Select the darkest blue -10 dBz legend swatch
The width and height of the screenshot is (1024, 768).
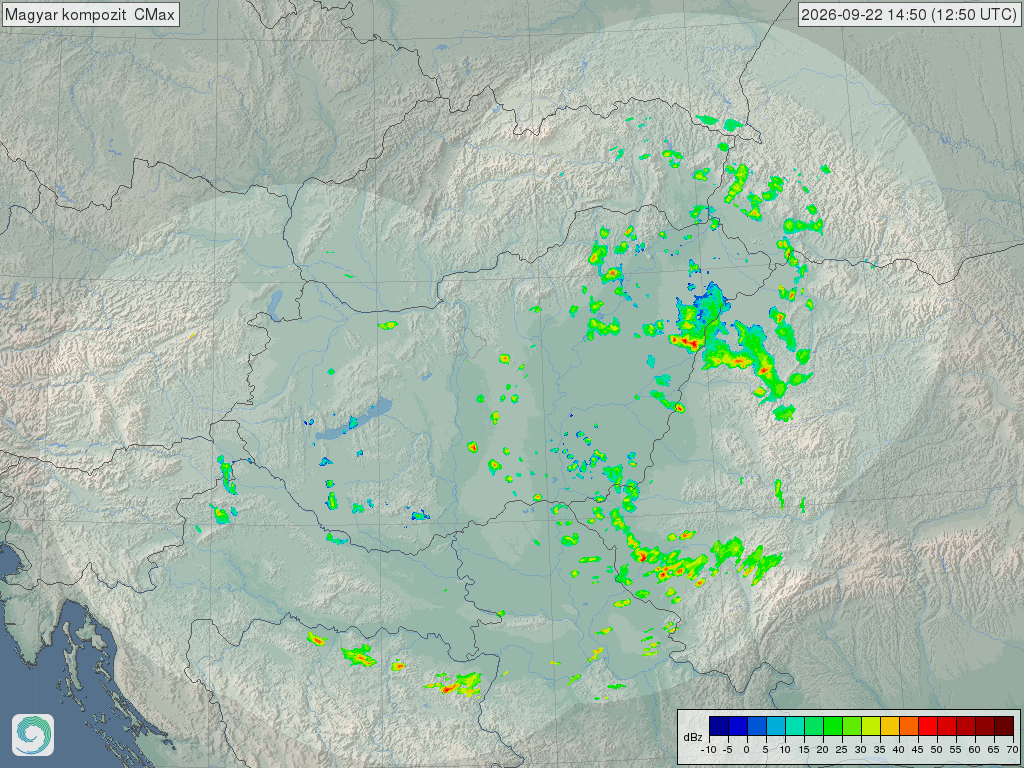coord(719,726)
